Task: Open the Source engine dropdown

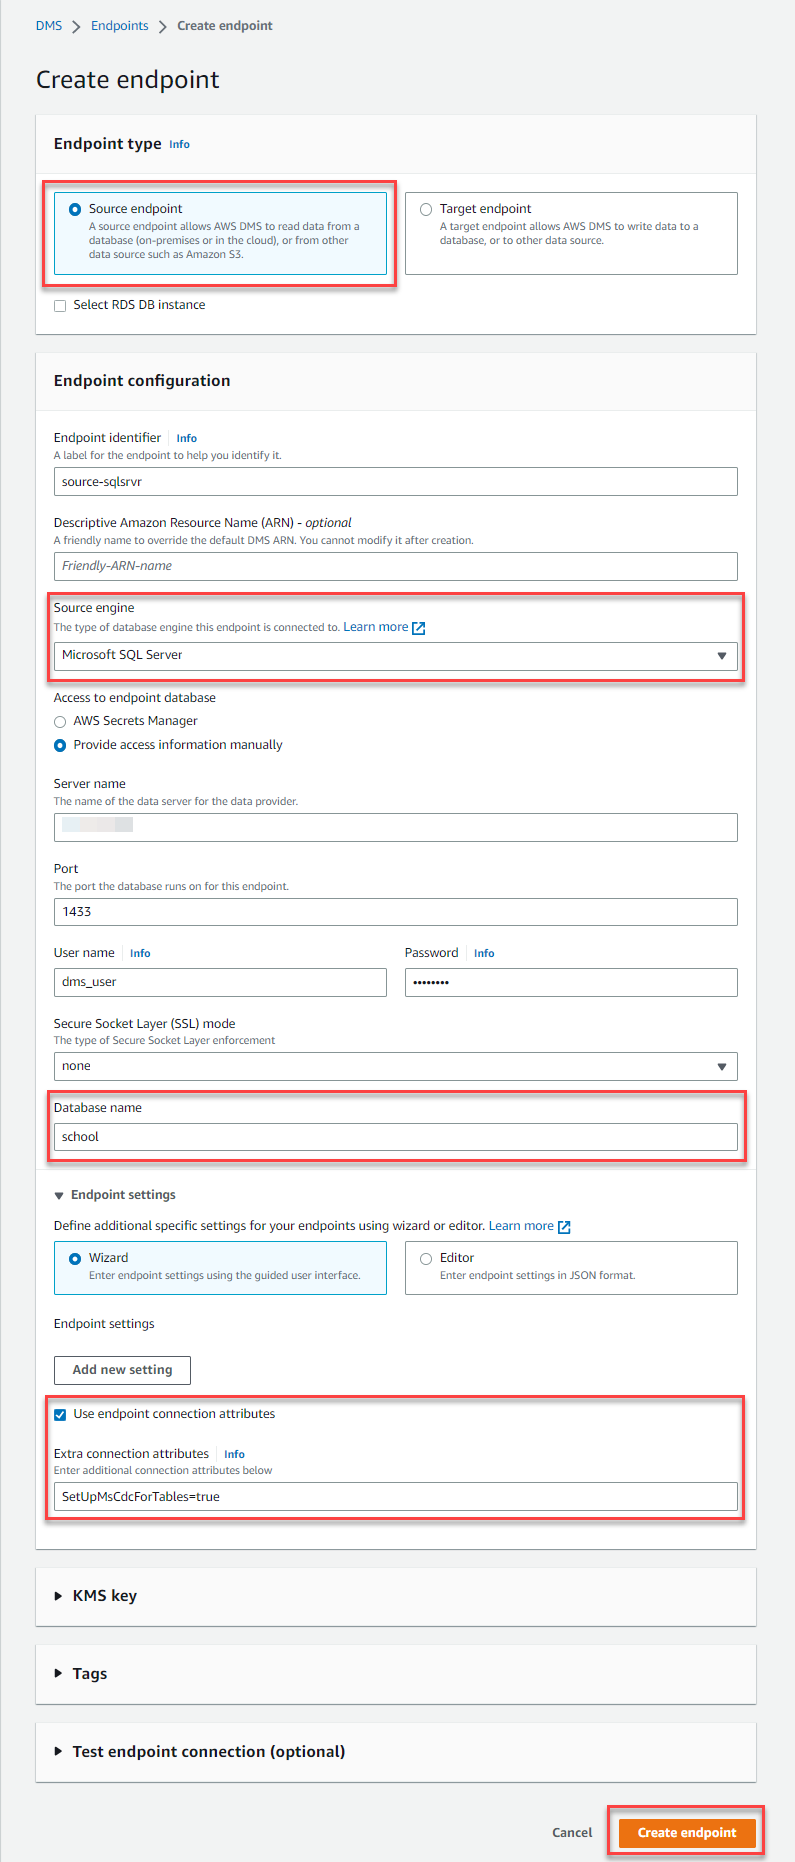Action: click(x=395, y=656)
